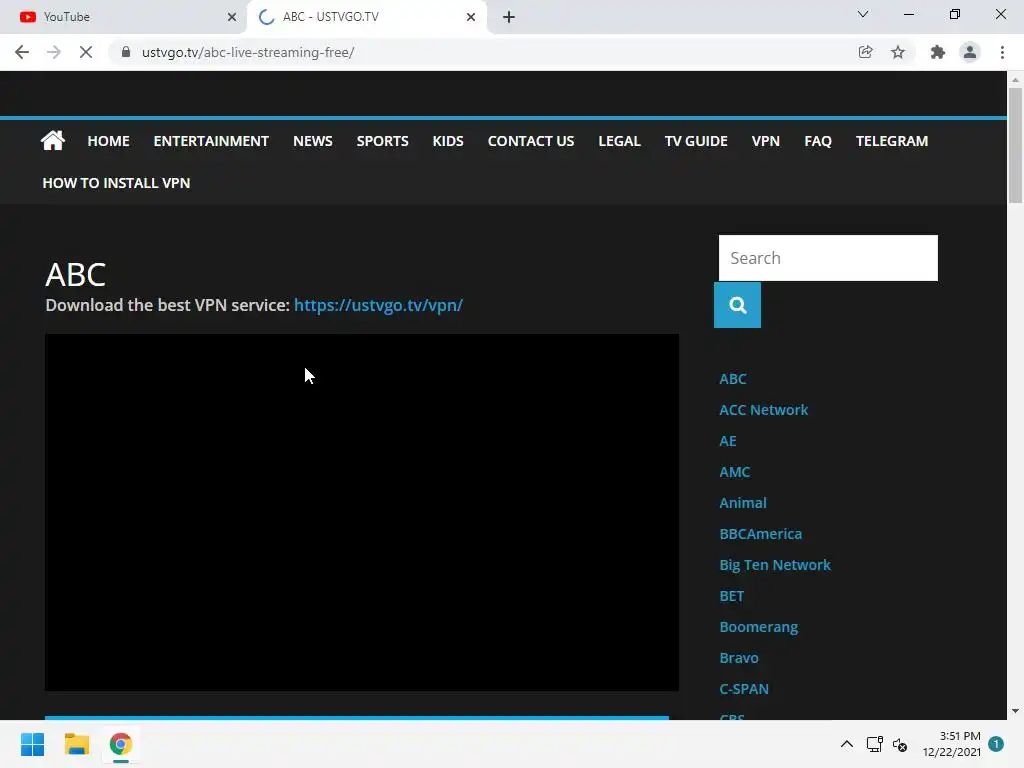Open the Bravo channel link
This screenshot has width=1024, height=768.
[x=739, y=658]
